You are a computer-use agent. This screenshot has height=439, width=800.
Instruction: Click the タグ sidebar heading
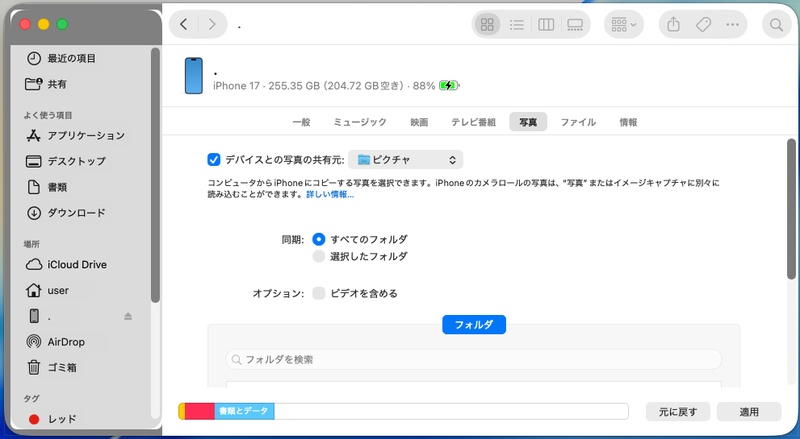pyautogui.click(x=32, y=399)
